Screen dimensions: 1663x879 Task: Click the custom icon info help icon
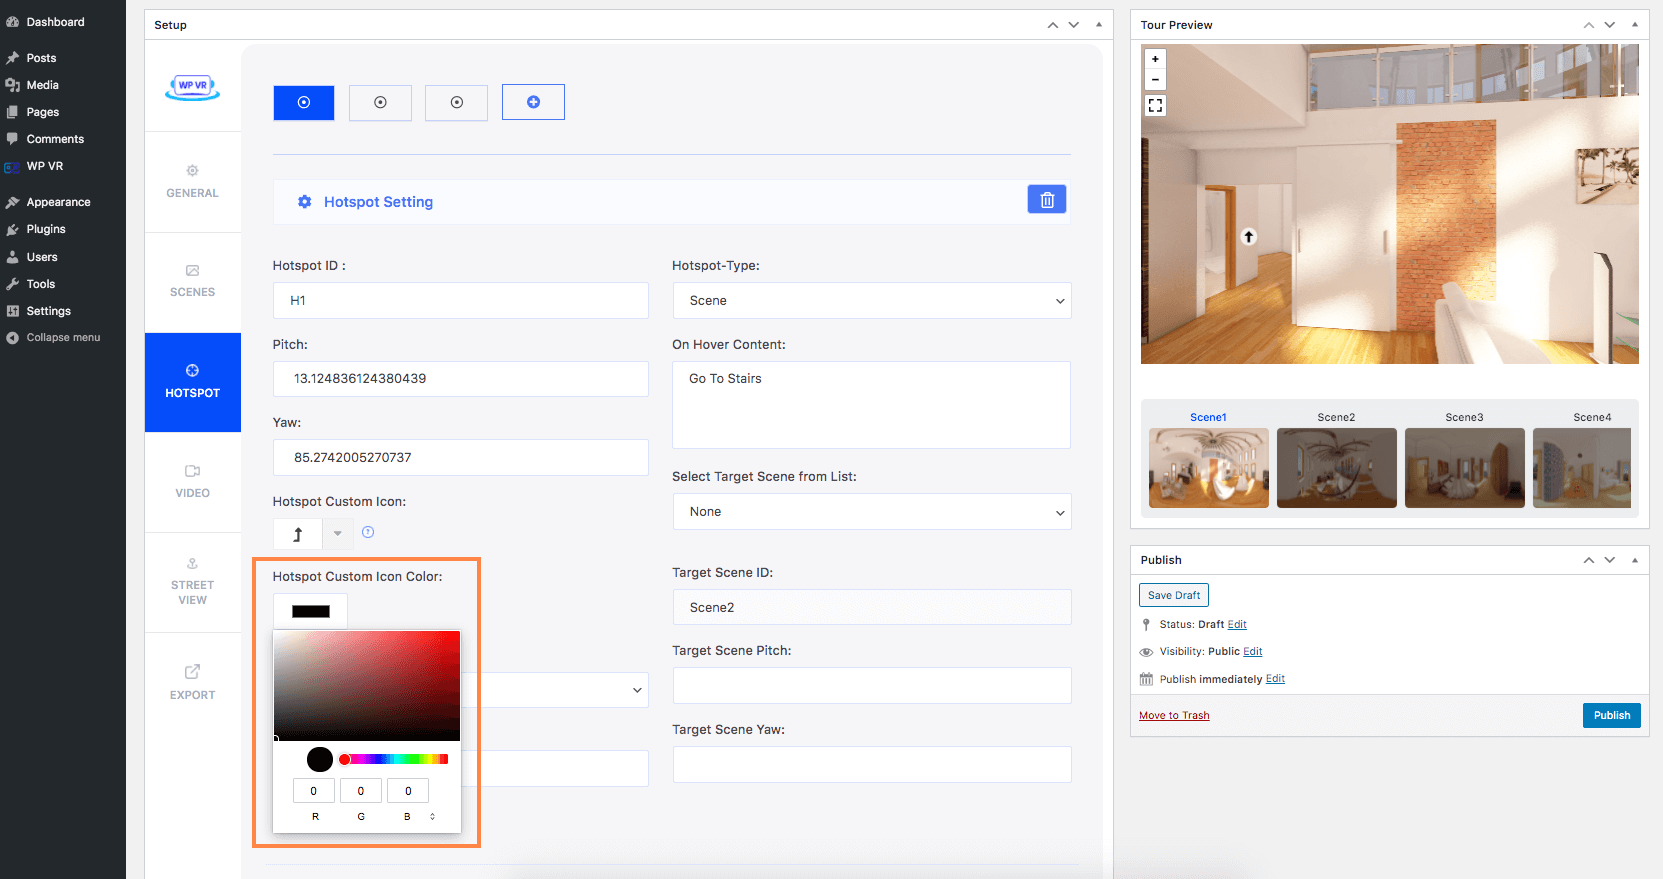point(368,533)
